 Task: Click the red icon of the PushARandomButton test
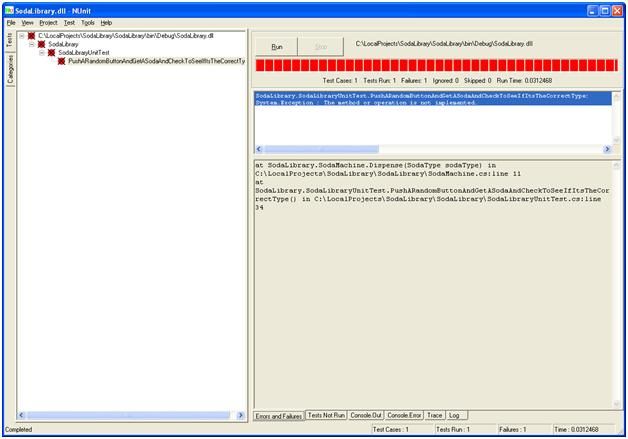pyautogui.click(x=61, y=61)
